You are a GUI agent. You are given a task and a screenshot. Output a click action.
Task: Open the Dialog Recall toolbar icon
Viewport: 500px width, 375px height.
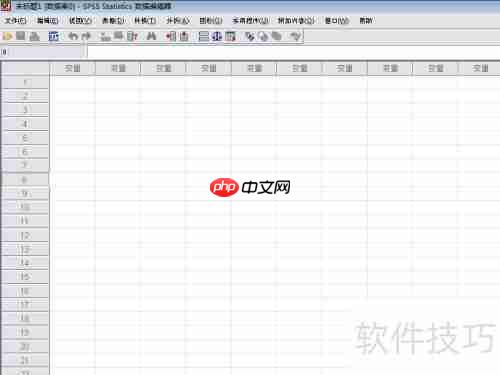53,36
